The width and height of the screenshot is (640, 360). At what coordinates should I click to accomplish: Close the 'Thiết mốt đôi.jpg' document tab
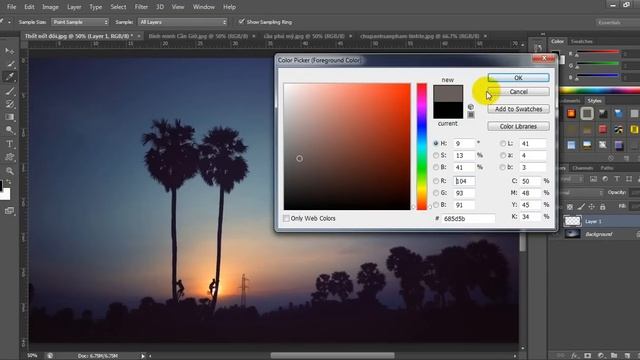(x=139, y=36)
